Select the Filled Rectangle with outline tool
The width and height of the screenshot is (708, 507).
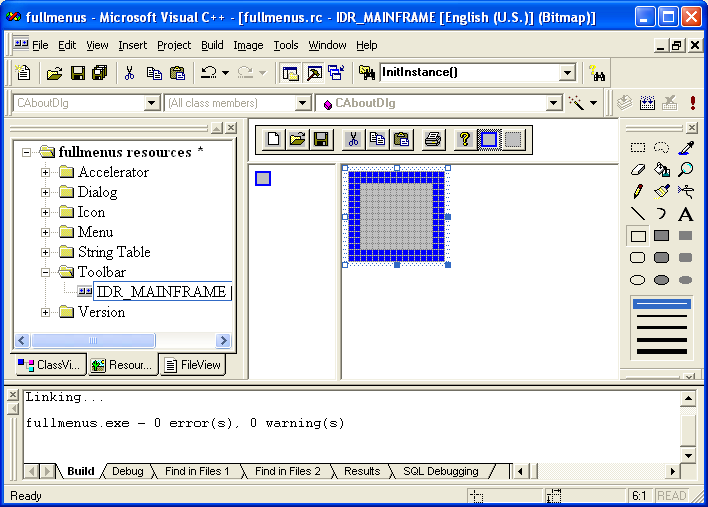pyautogui.click(x=661, y=236)
